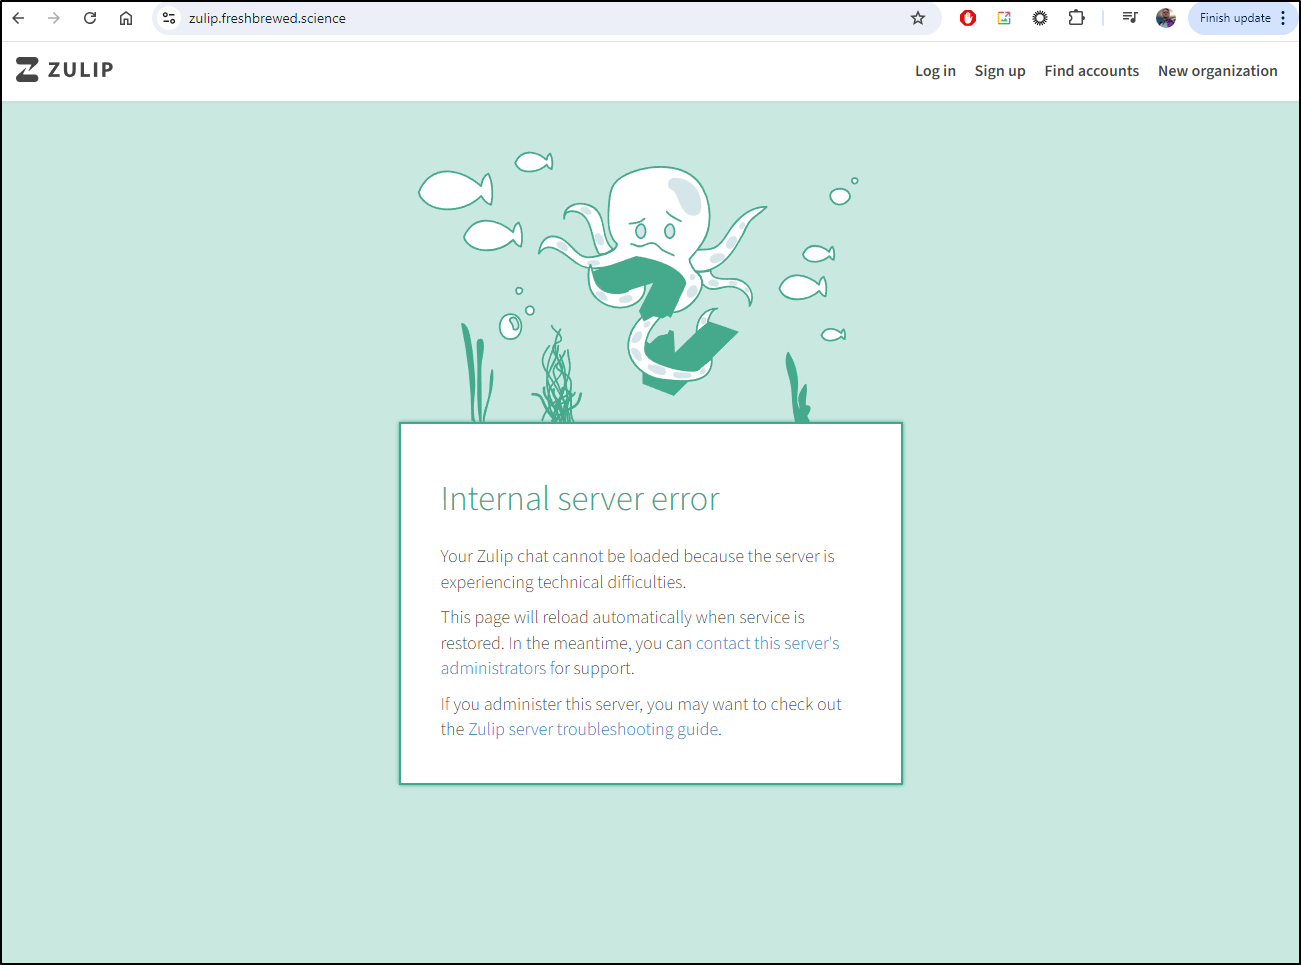
Task: Follow the contact this server's administrators link
Action: coord(767,643)
